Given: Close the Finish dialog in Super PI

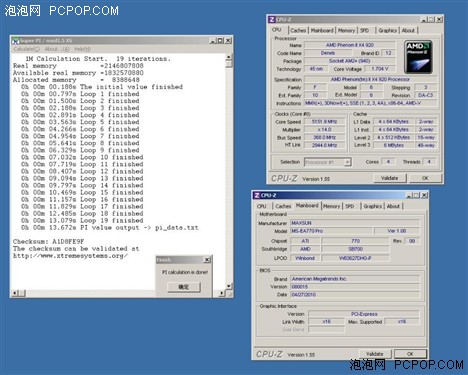Looking at the screenshot, I should (207, 260).
